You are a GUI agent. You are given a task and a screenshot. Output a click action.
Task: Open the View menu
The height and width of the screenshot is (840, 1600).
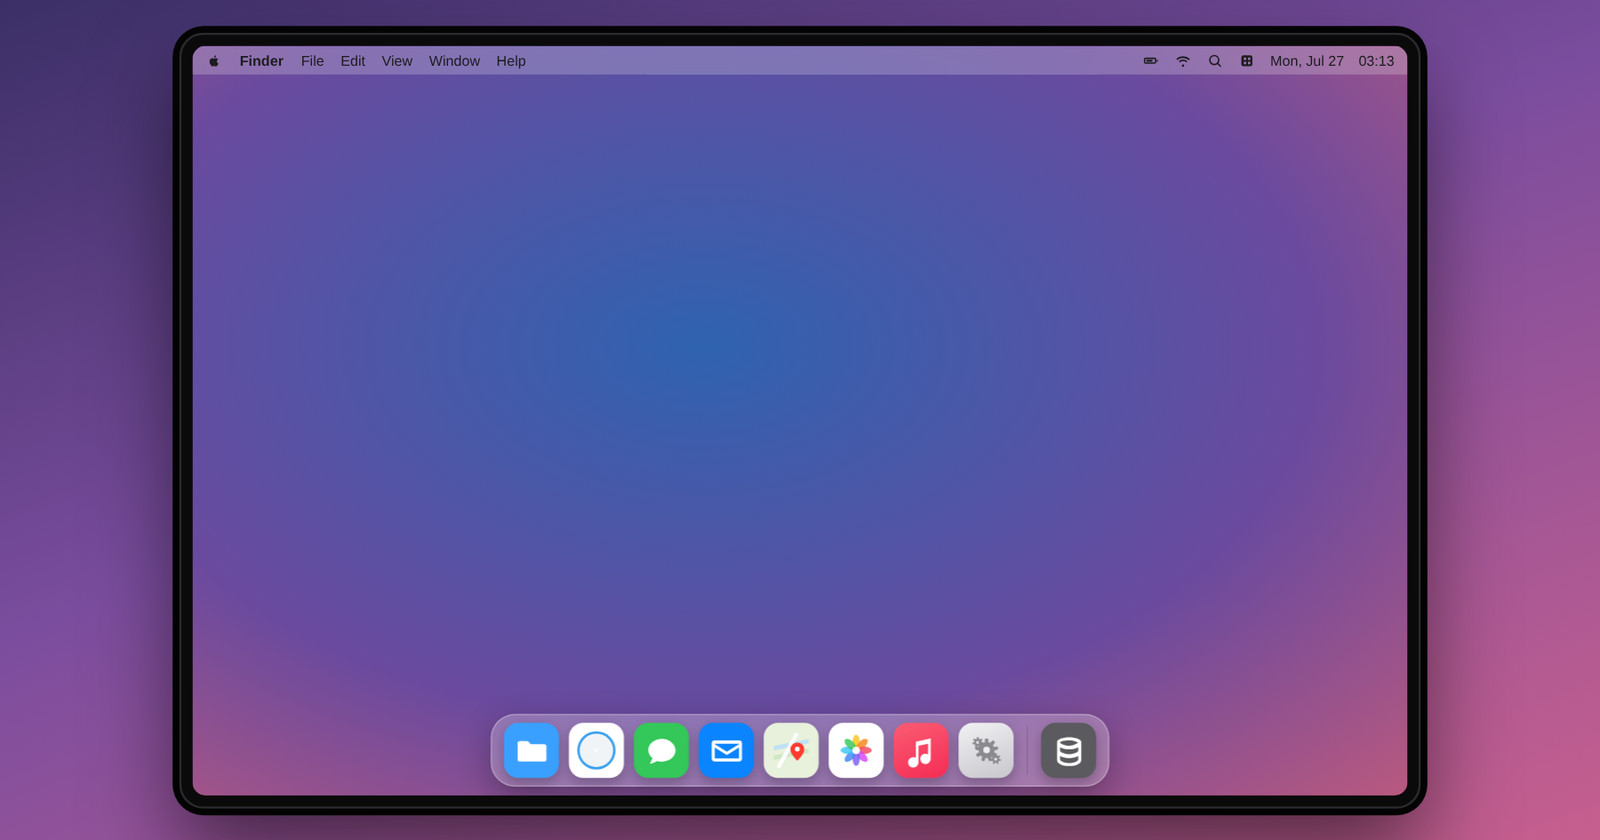397,61
